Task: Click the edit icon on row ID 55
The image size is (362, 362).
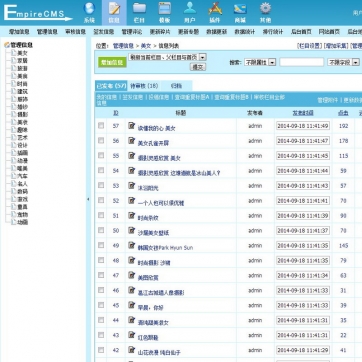Action: (132, 156)
